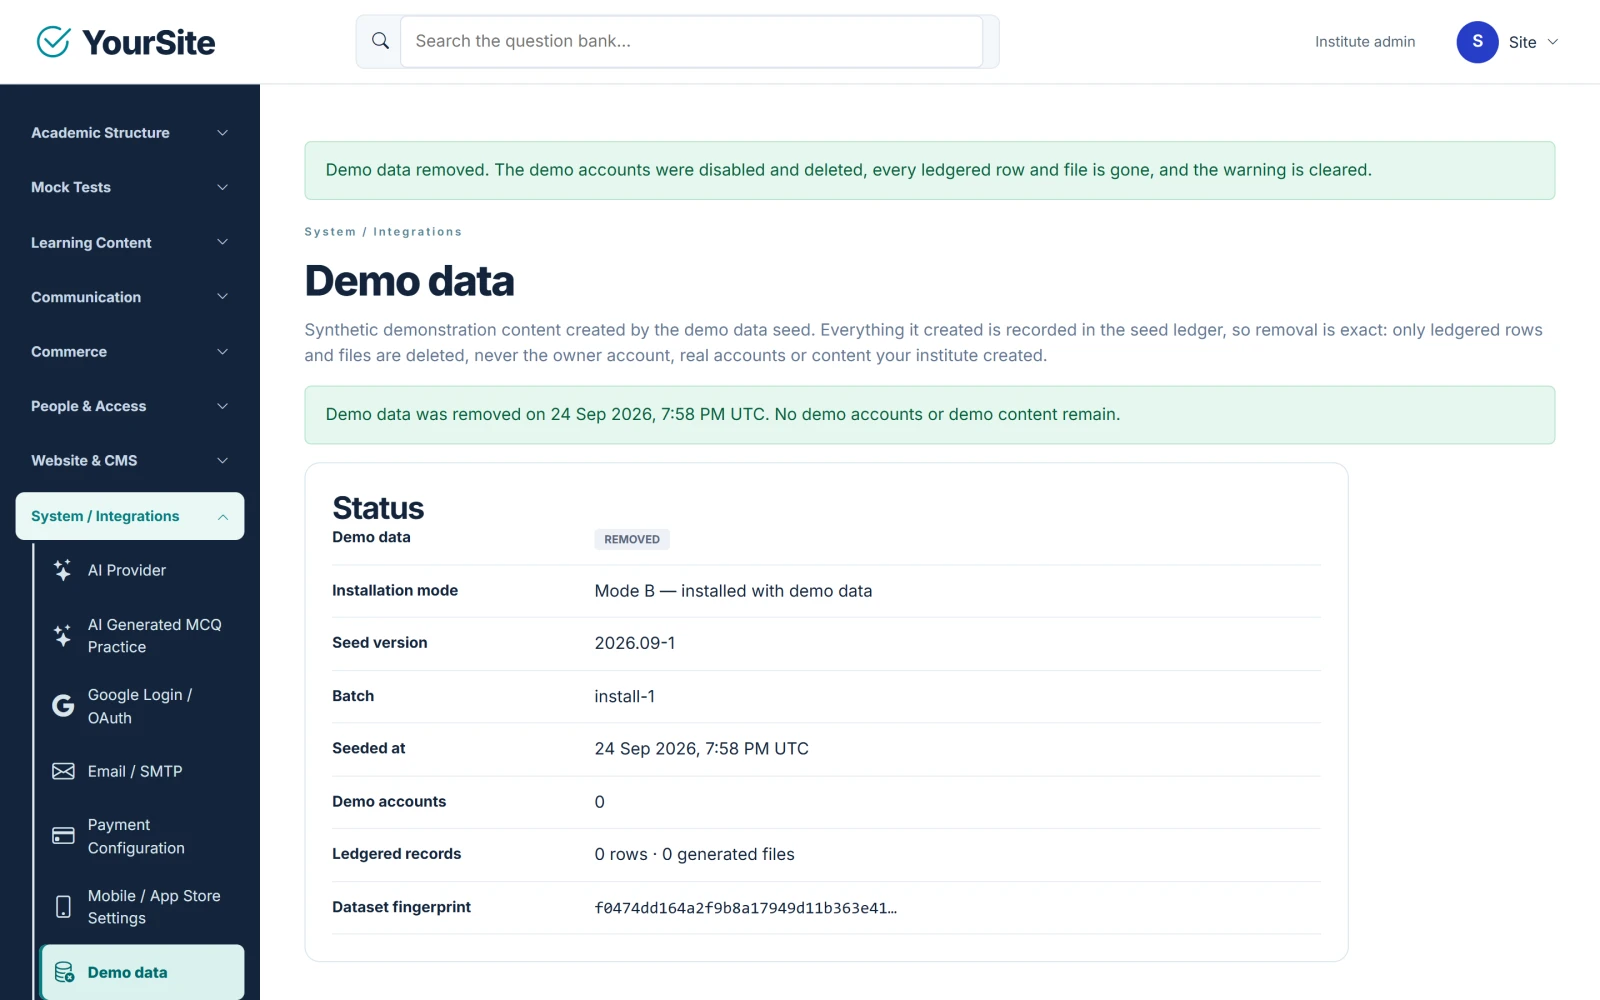Open Mobile / App Store Settings
1600x1000 pixels.
pos(142,907)
